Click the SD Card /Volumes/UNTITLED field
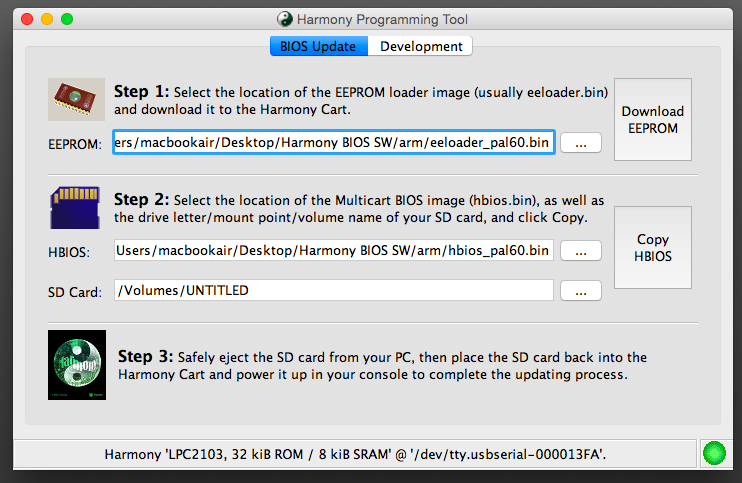742x483 pixels. pyautogui.click(x=334, y=290)
